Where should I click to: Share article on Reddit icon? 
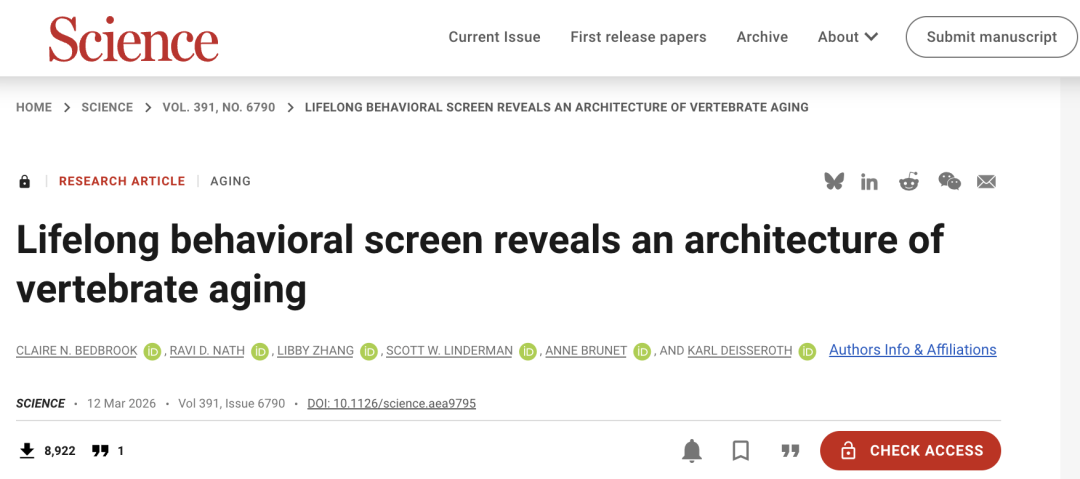(908, 181)
